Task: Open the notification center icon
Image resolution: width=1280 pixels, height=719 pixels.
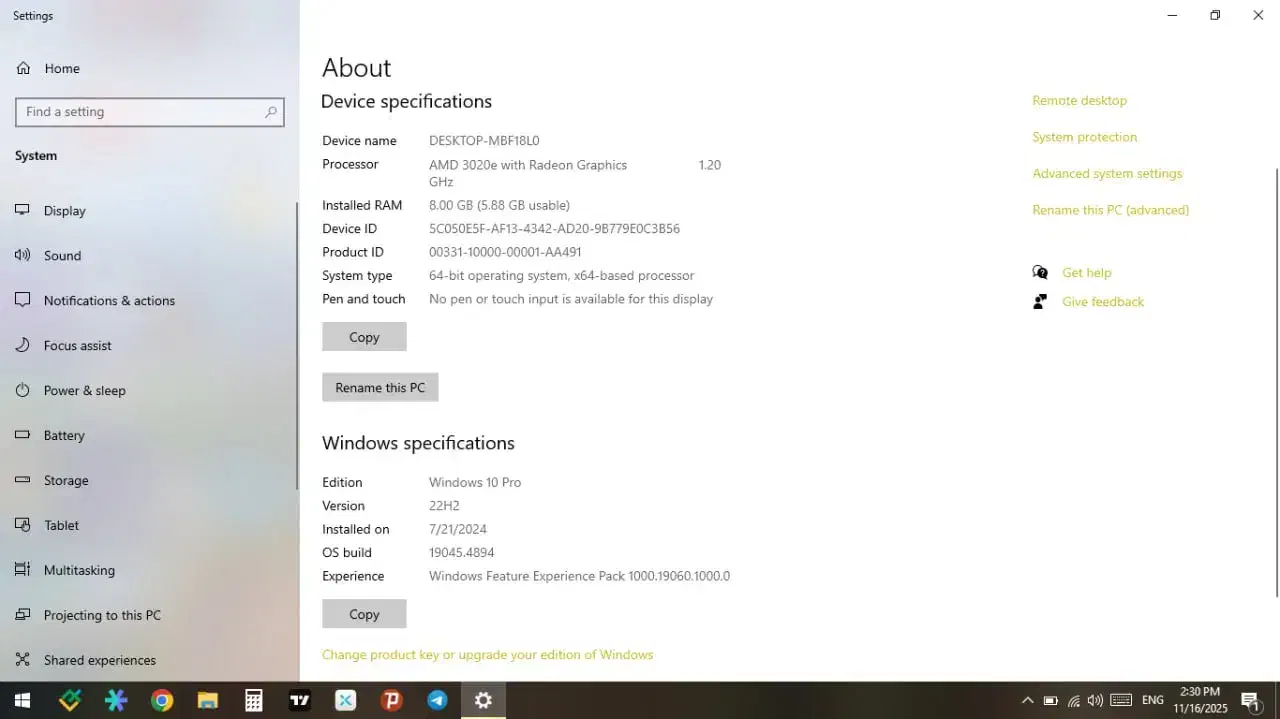Action: [x=1250, y=700]
